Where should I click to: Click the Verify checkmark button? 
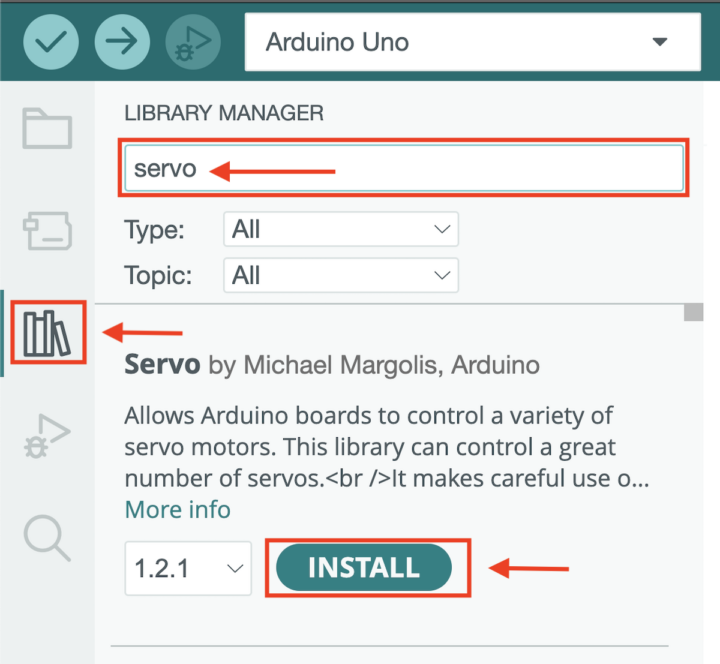[51, 42]
